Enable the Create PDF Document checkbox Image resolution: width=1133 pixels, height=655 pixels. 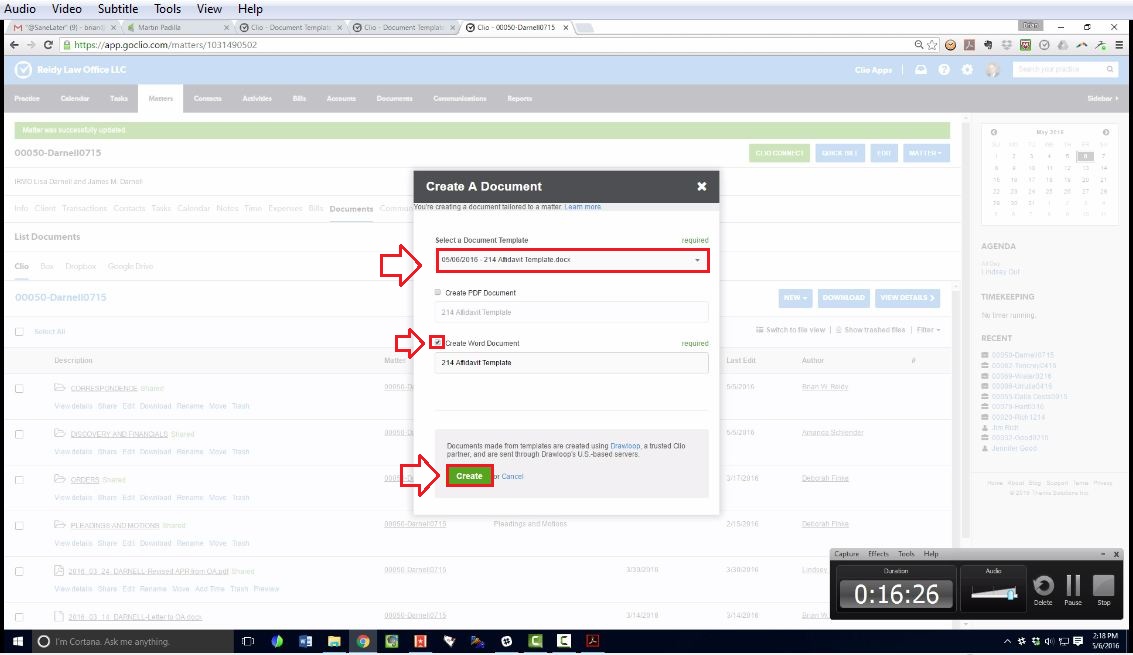(x=439, y=293)
